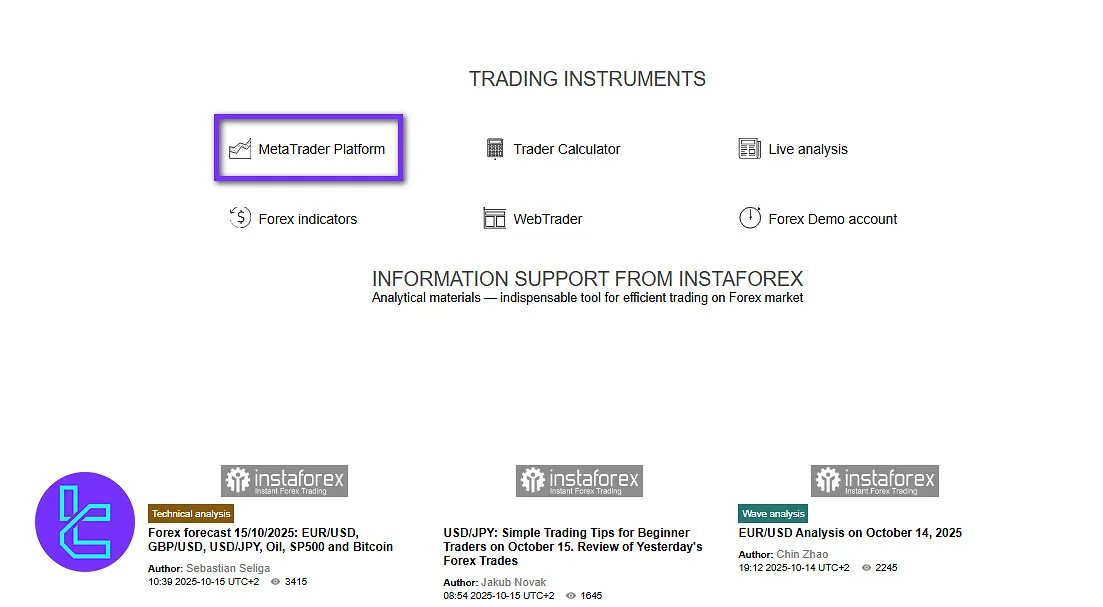The image size is (1103, 607).
Task: Click the purple circular logo in the corner
Action: point(84,521)
